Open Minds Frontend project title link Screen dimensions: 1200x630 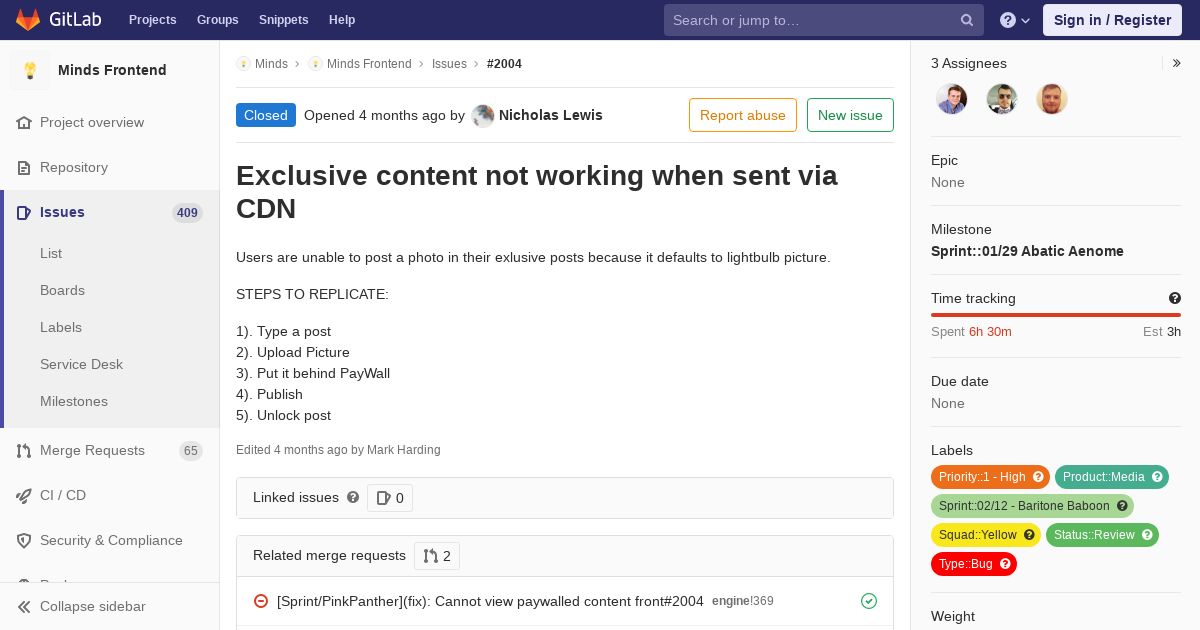112,70
